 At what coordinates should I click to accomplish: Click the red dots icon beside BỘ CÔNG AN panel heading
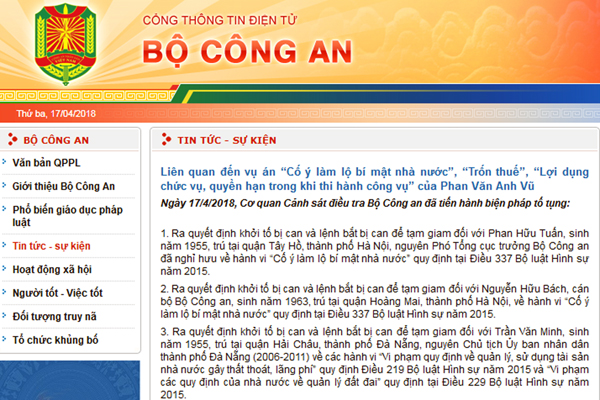pos(13,139)
